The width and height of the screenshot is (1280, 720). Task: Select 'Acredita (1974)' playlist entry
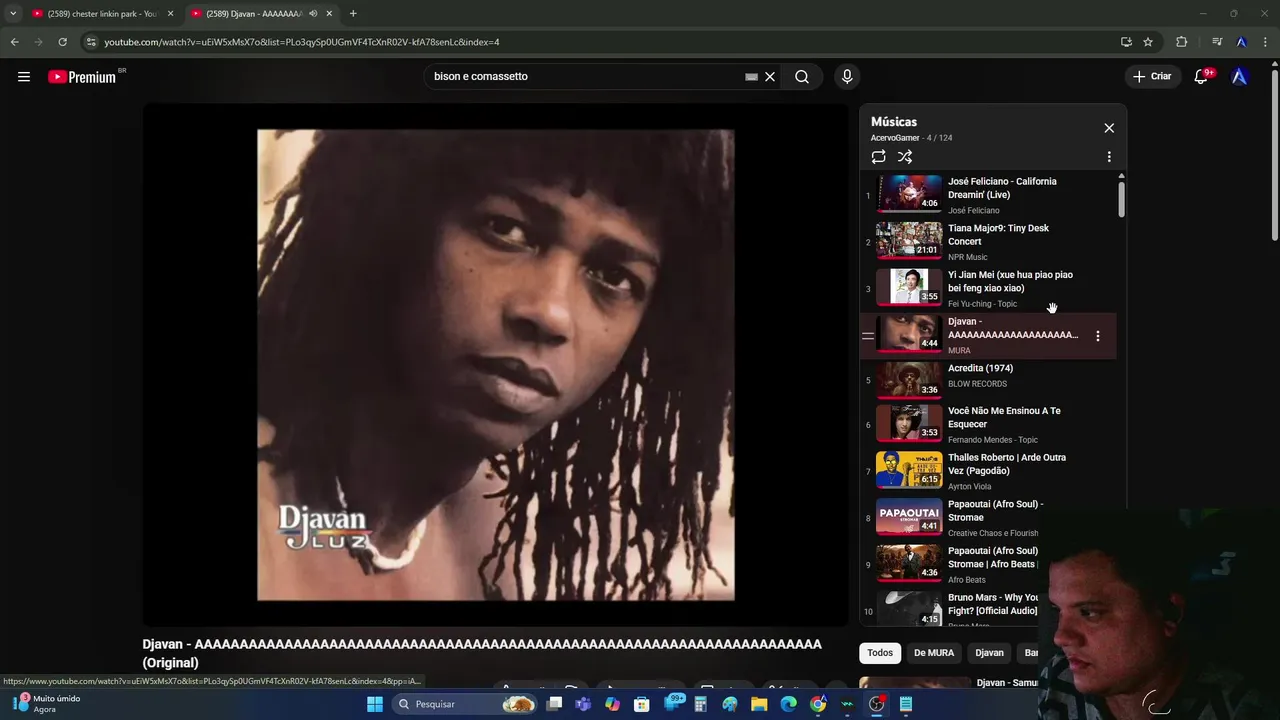click(x=988, y=382)
